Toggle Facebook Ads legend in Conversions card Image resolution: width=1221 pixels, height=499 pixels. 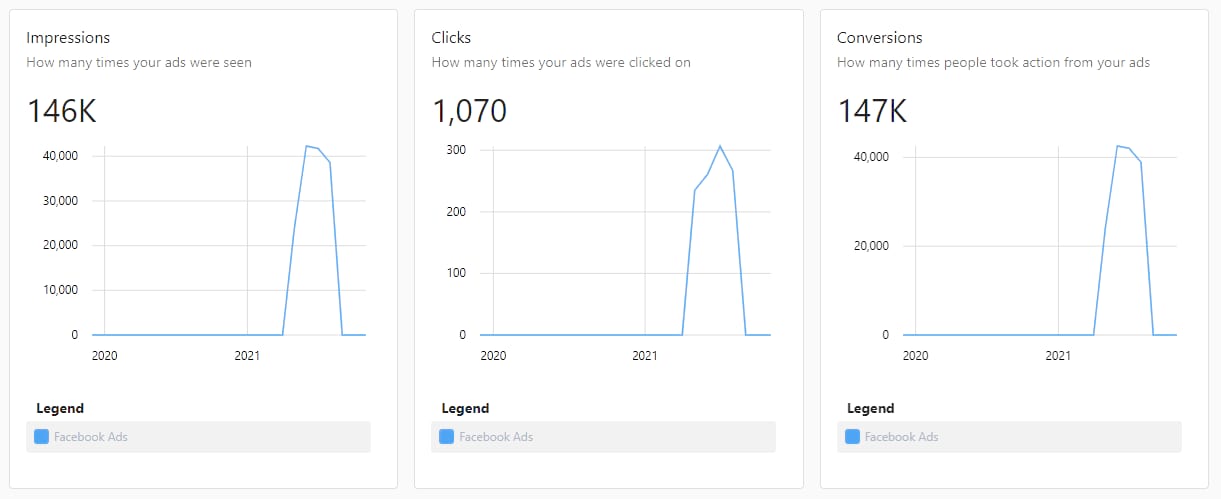coord(1009,437)
